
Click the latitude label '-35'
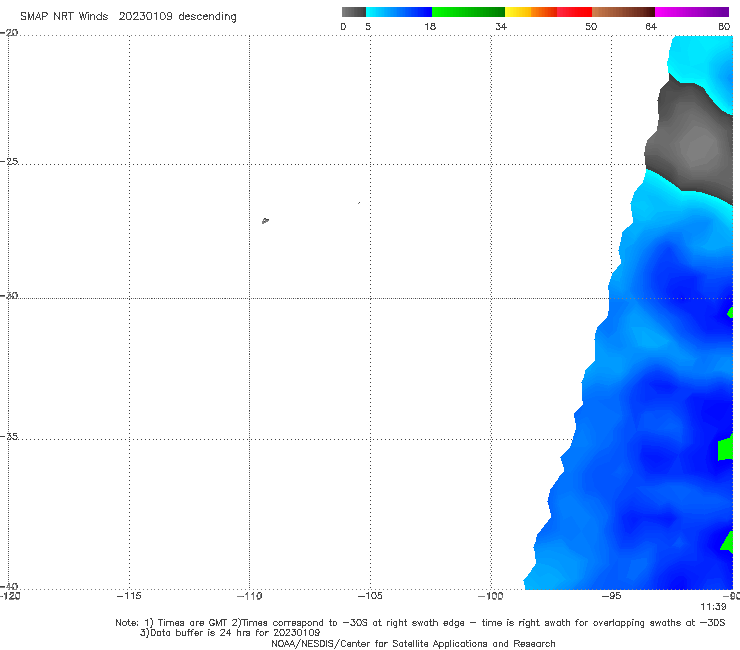[x=9, y=436]
